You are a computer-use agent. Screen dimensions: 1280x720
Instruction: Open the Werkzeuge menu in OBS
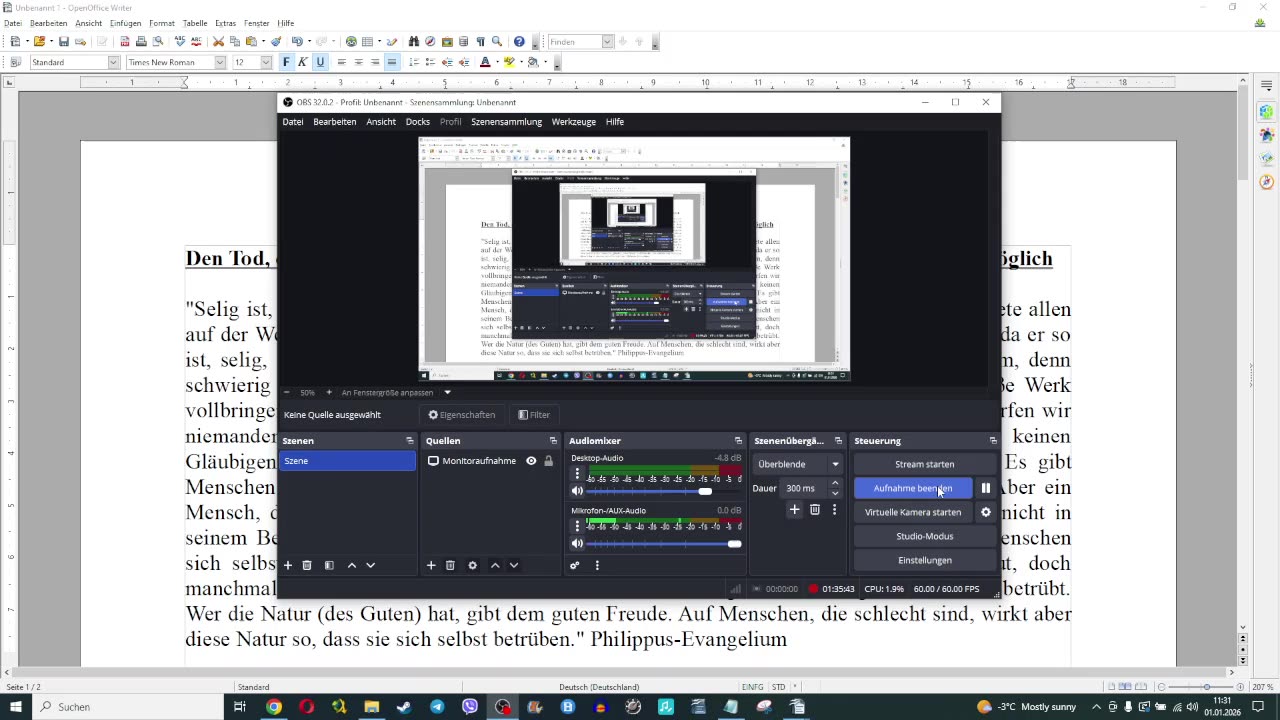click(573, 122)
